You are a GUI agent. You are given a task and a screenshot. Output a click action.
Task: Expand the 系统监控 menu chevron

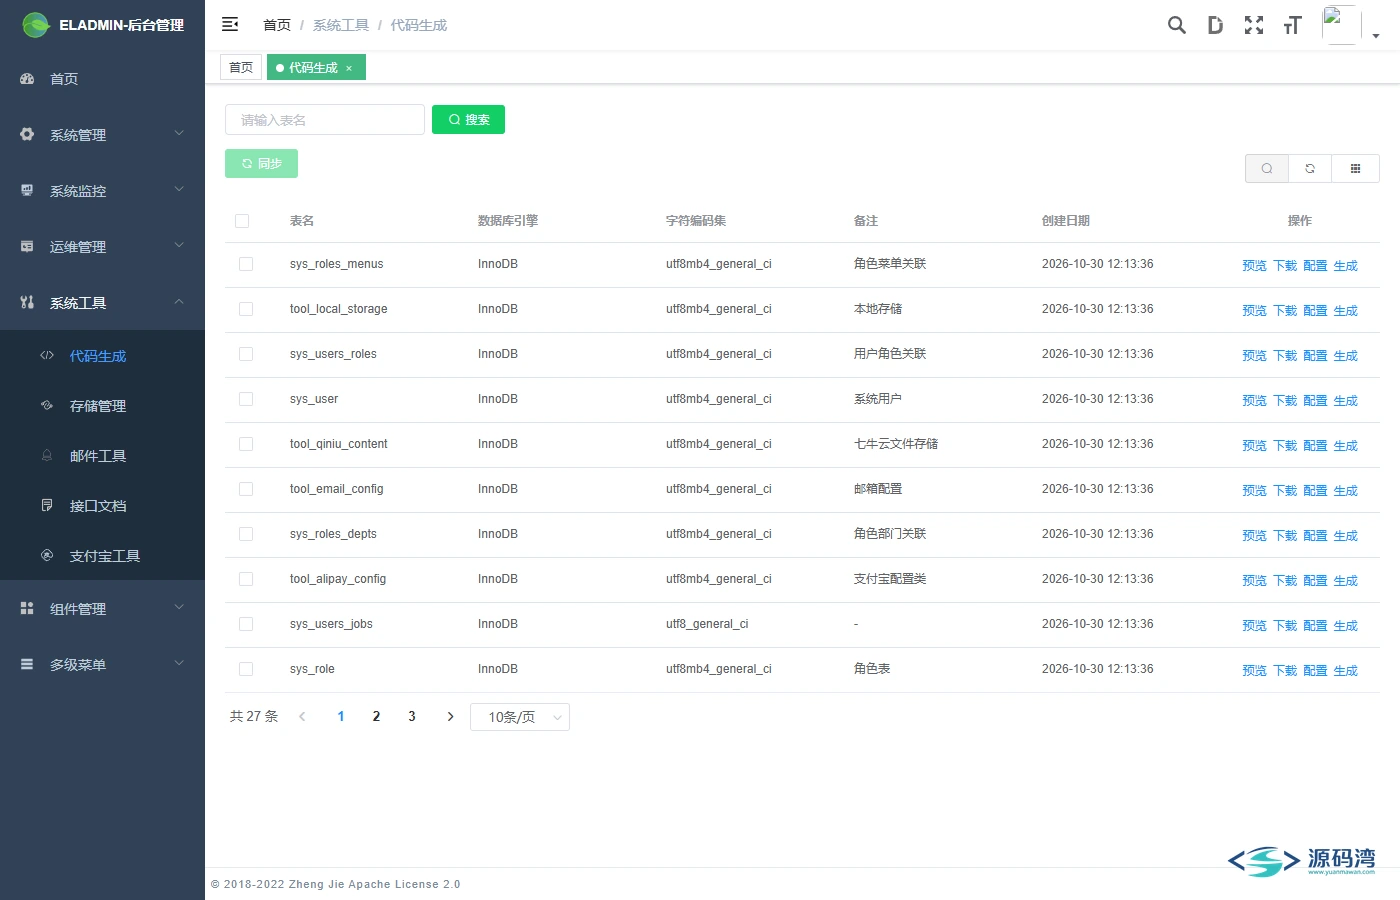coord(179,189)
